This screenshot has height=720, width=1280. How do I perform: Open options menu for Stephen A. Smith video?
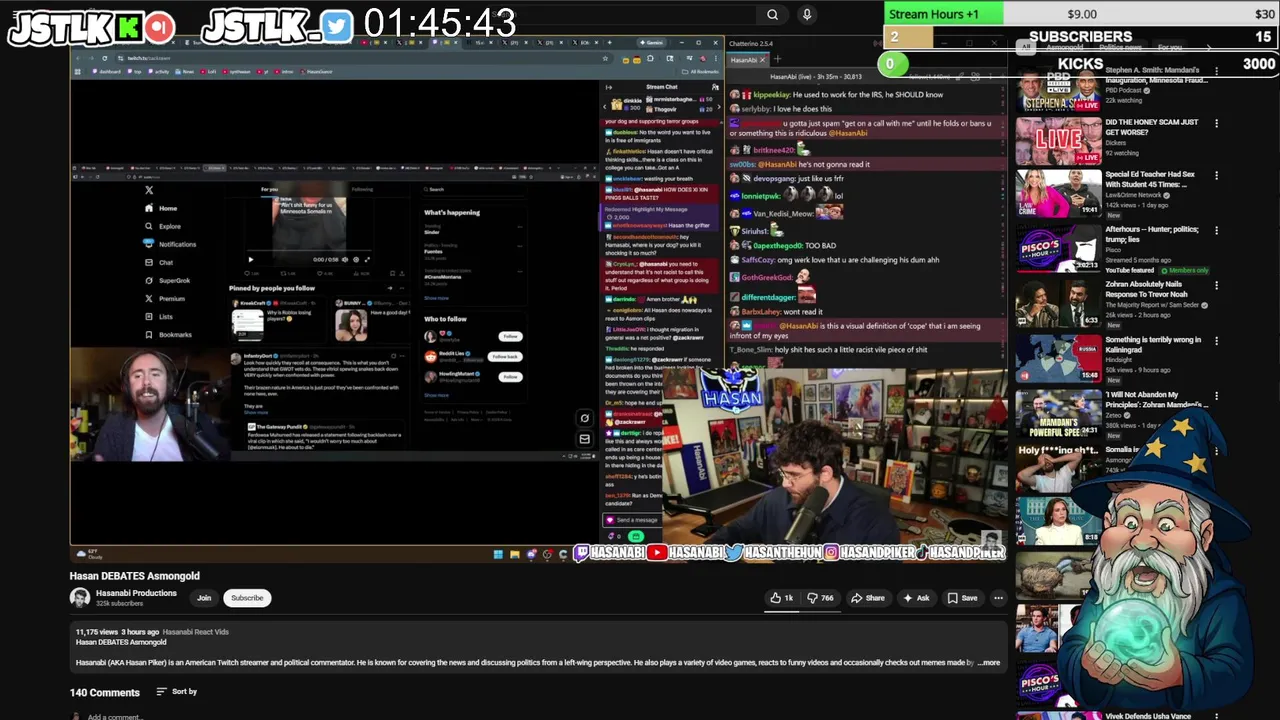tap(1216, 72)
